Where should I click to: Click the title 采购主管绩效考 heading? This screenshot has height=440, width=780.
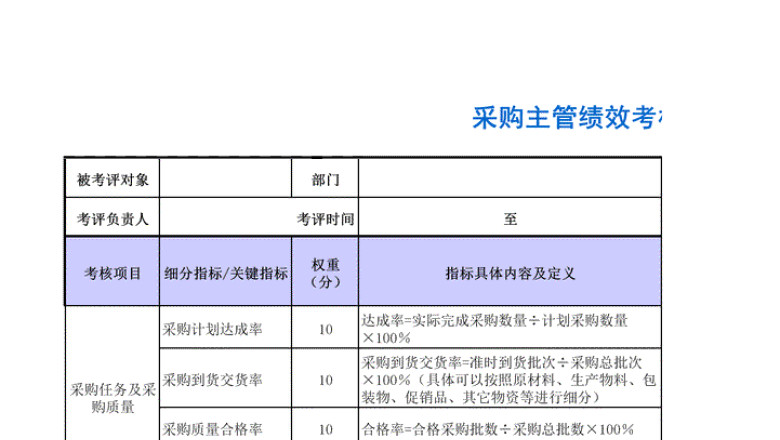[567, 118]
